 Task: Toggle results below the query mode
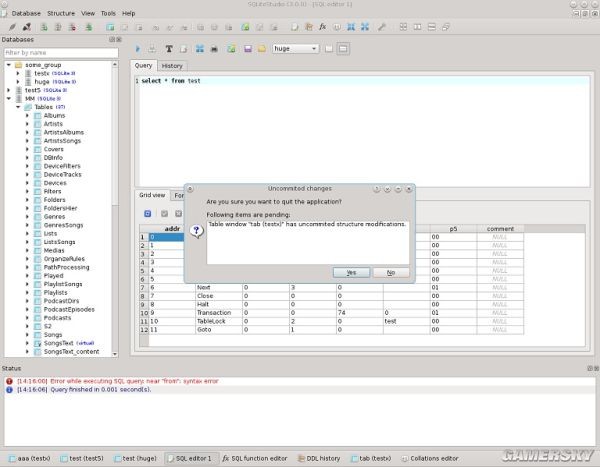pos(343,49)
